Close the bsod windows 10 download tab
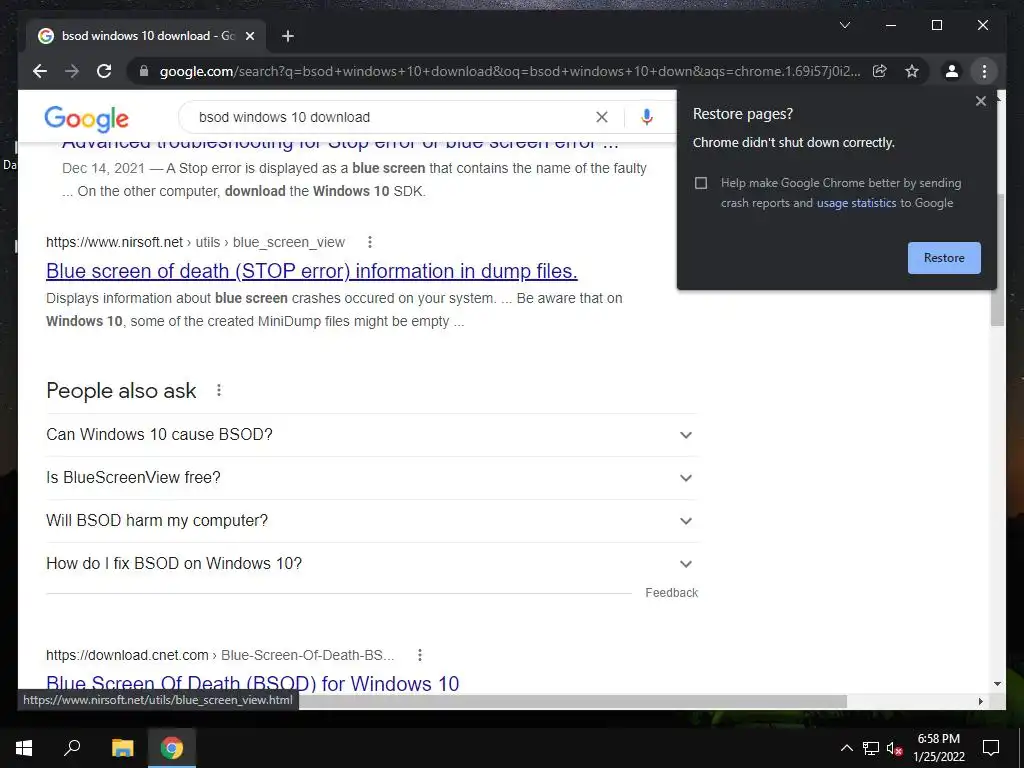1024x768 pixels. pos(249,36)
